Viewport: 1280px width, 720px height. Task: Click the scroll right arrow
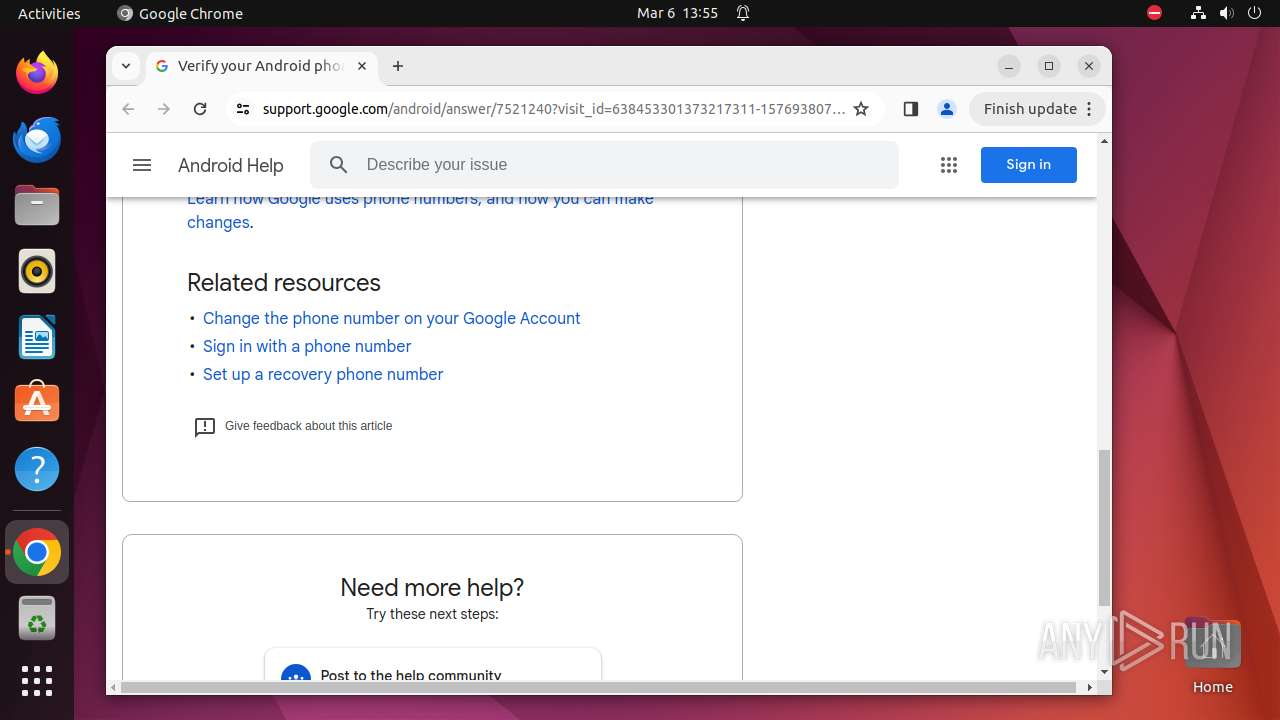[x=1090, y=688]
